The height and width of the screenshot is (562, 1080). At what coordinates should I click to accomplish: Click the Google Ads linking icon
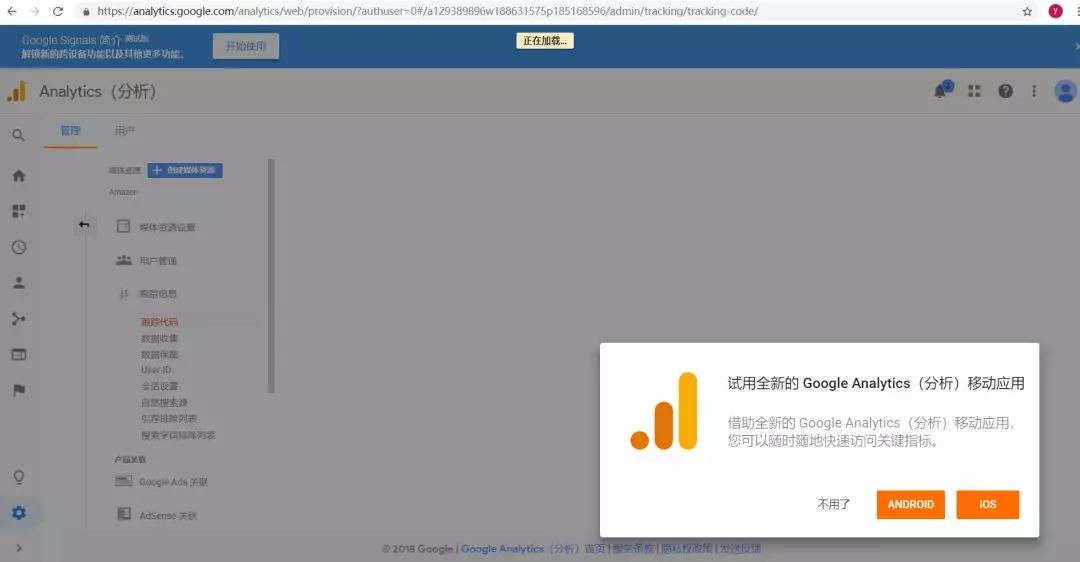(124, 481)
